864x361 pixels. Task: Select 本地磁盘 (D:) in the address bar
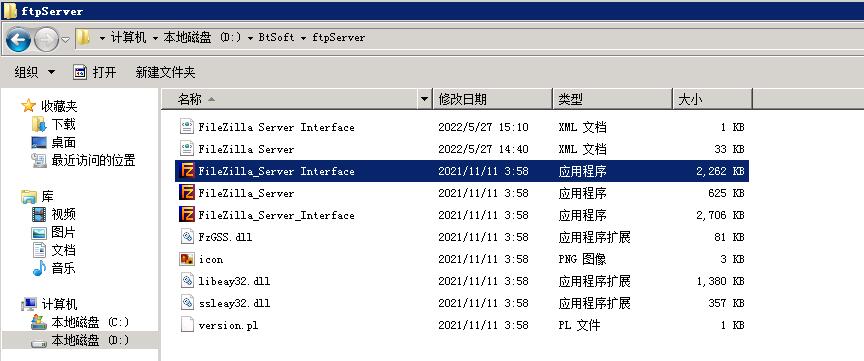[202, 38]
